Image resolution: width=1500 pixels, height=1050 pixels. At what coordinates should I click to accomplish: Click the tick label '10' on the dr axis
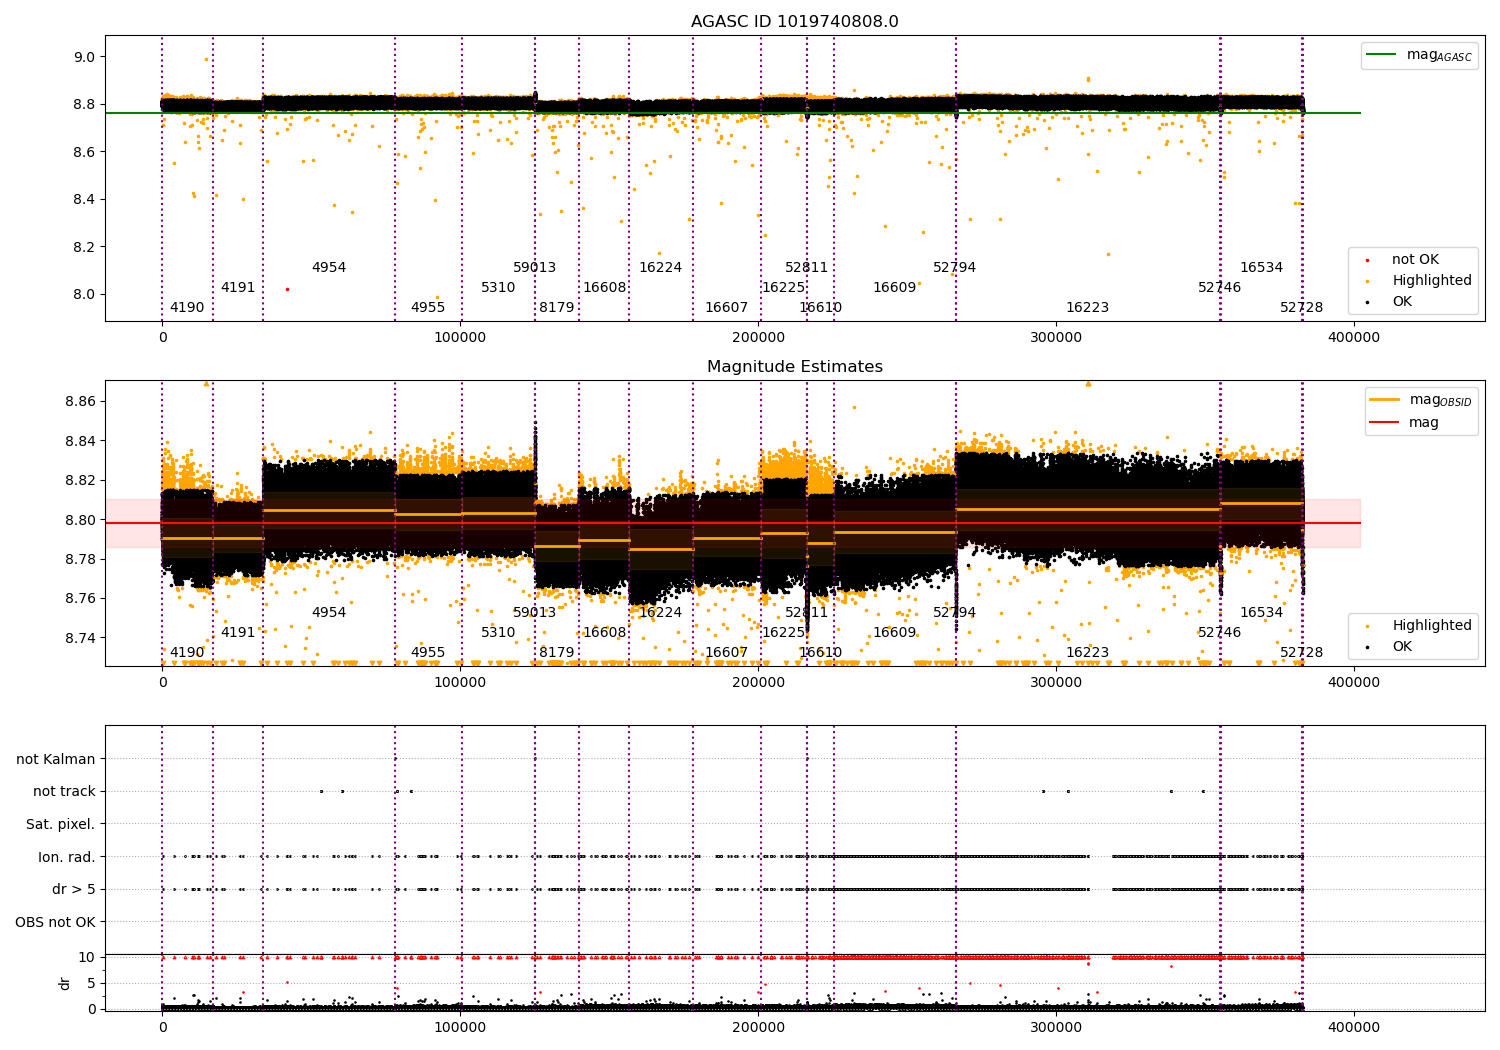click(x=87, y=957)
